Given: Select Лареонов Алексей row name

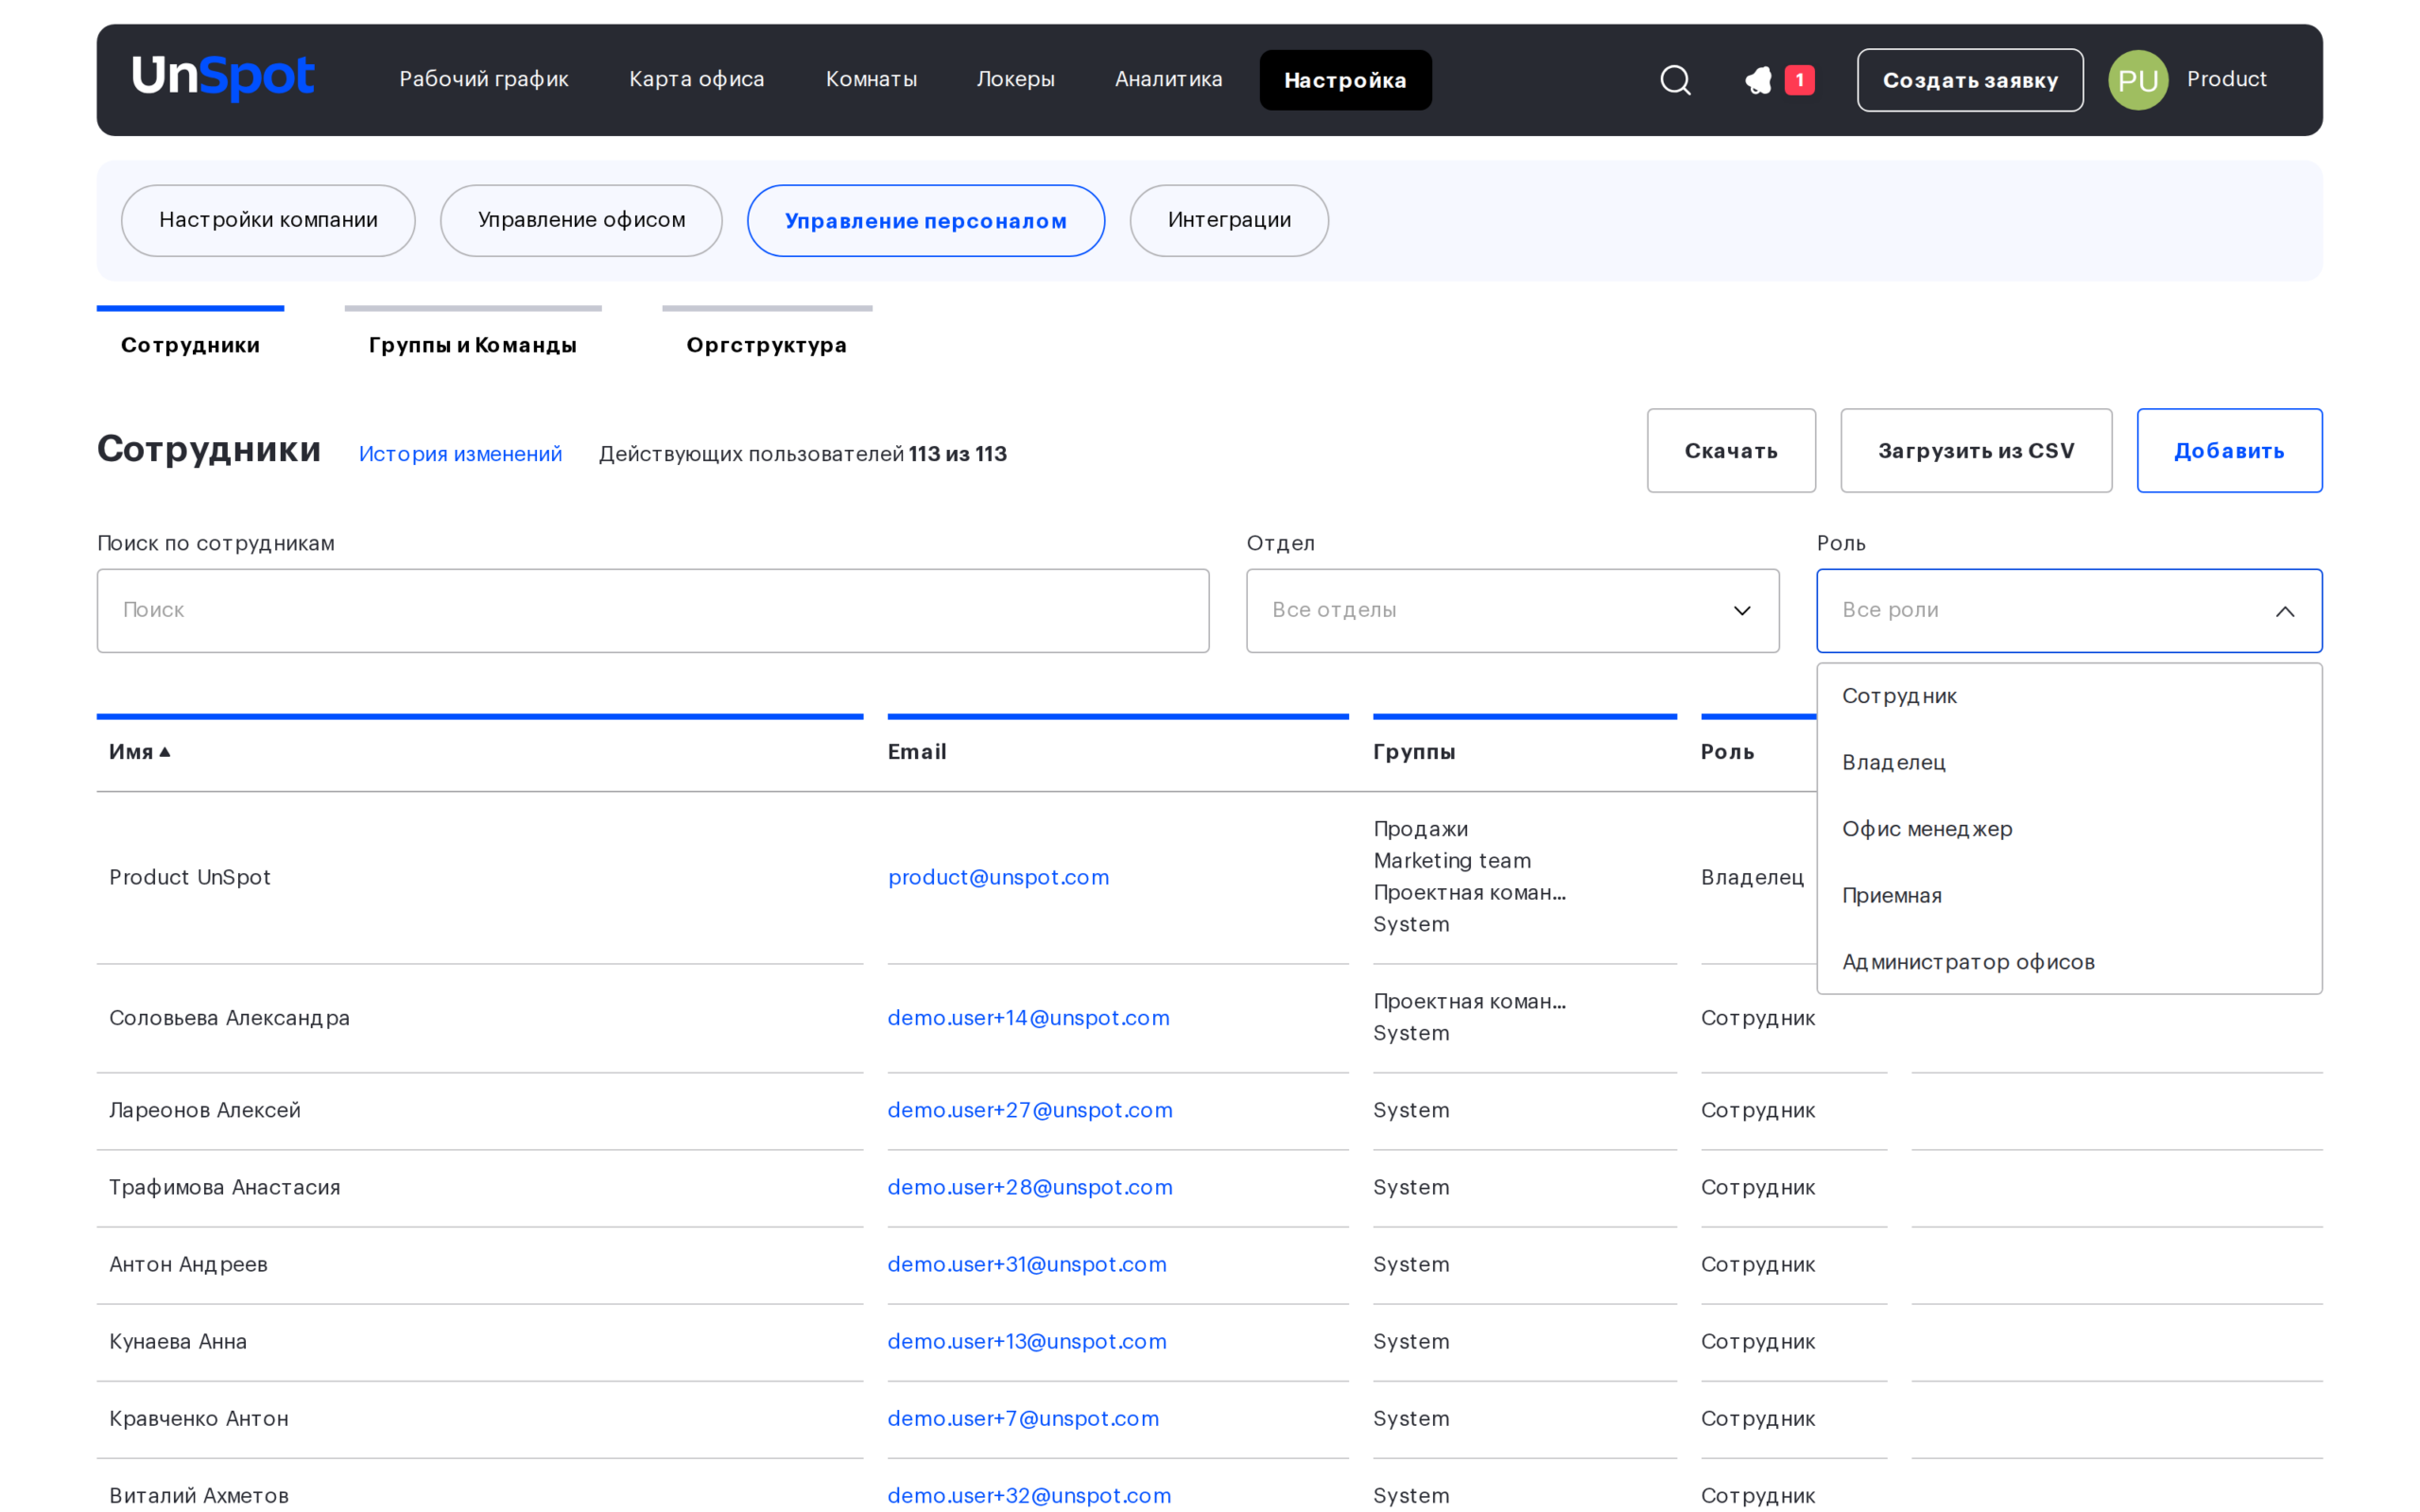Looking at the screenshot, I should [205, 1110].
